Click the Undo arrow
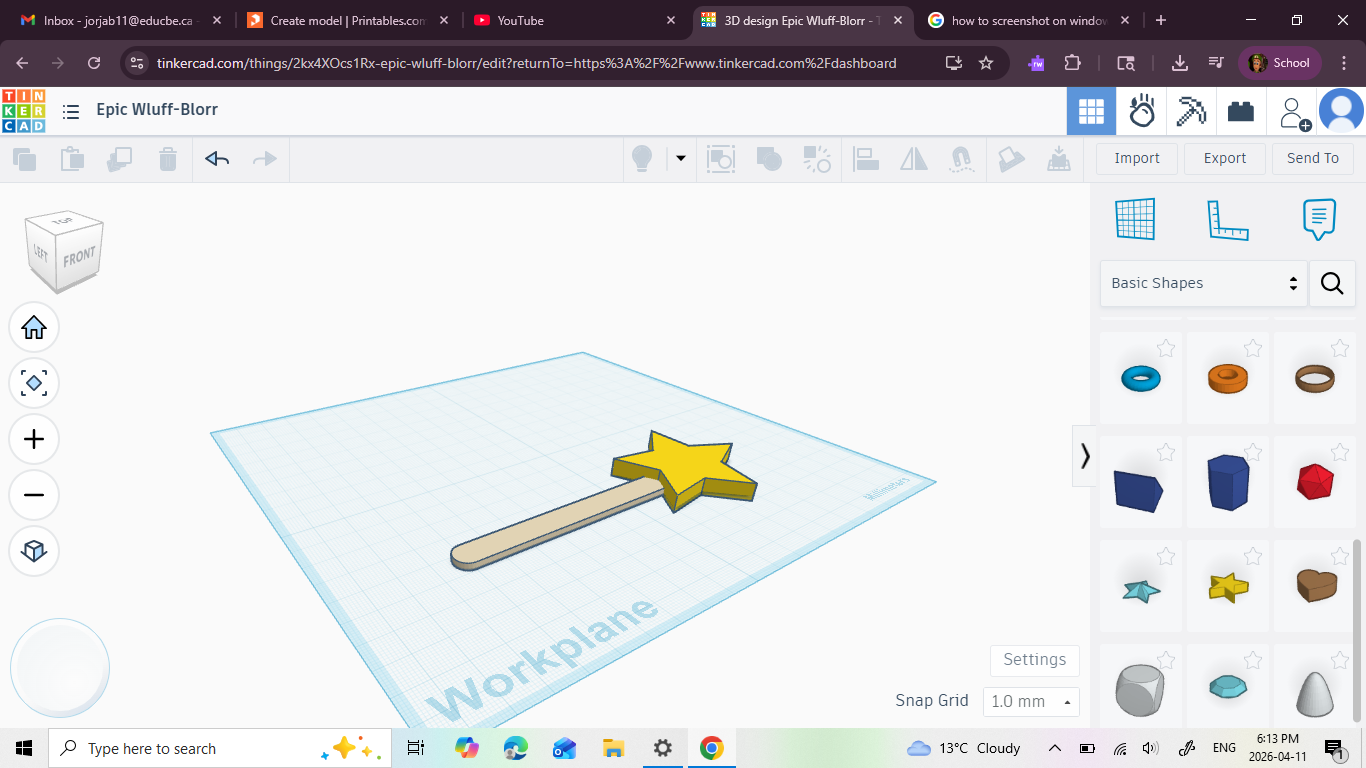Viewport: 1366px width, 768px height. click(217, 158)
